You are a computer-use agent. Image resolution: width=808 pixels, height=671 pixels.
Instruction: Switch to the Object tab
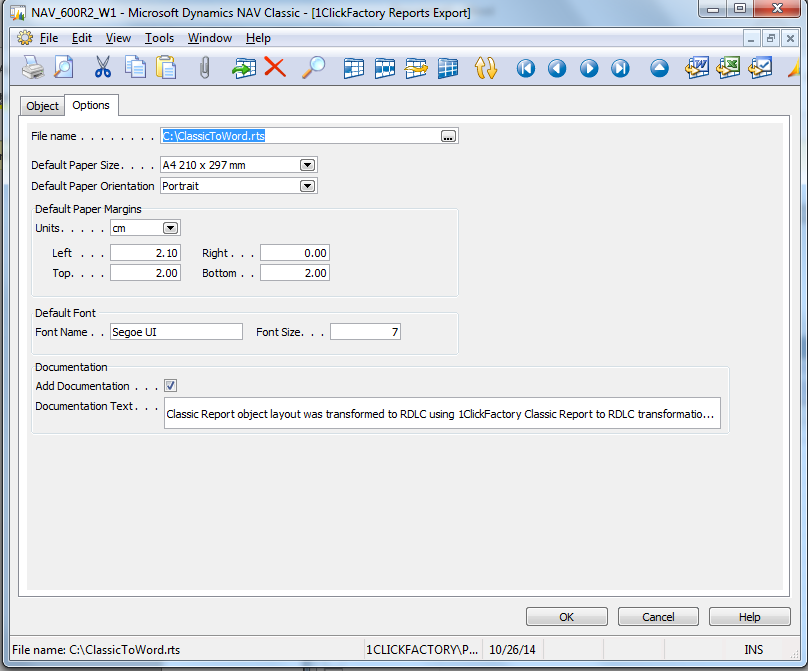pos(43,106)
